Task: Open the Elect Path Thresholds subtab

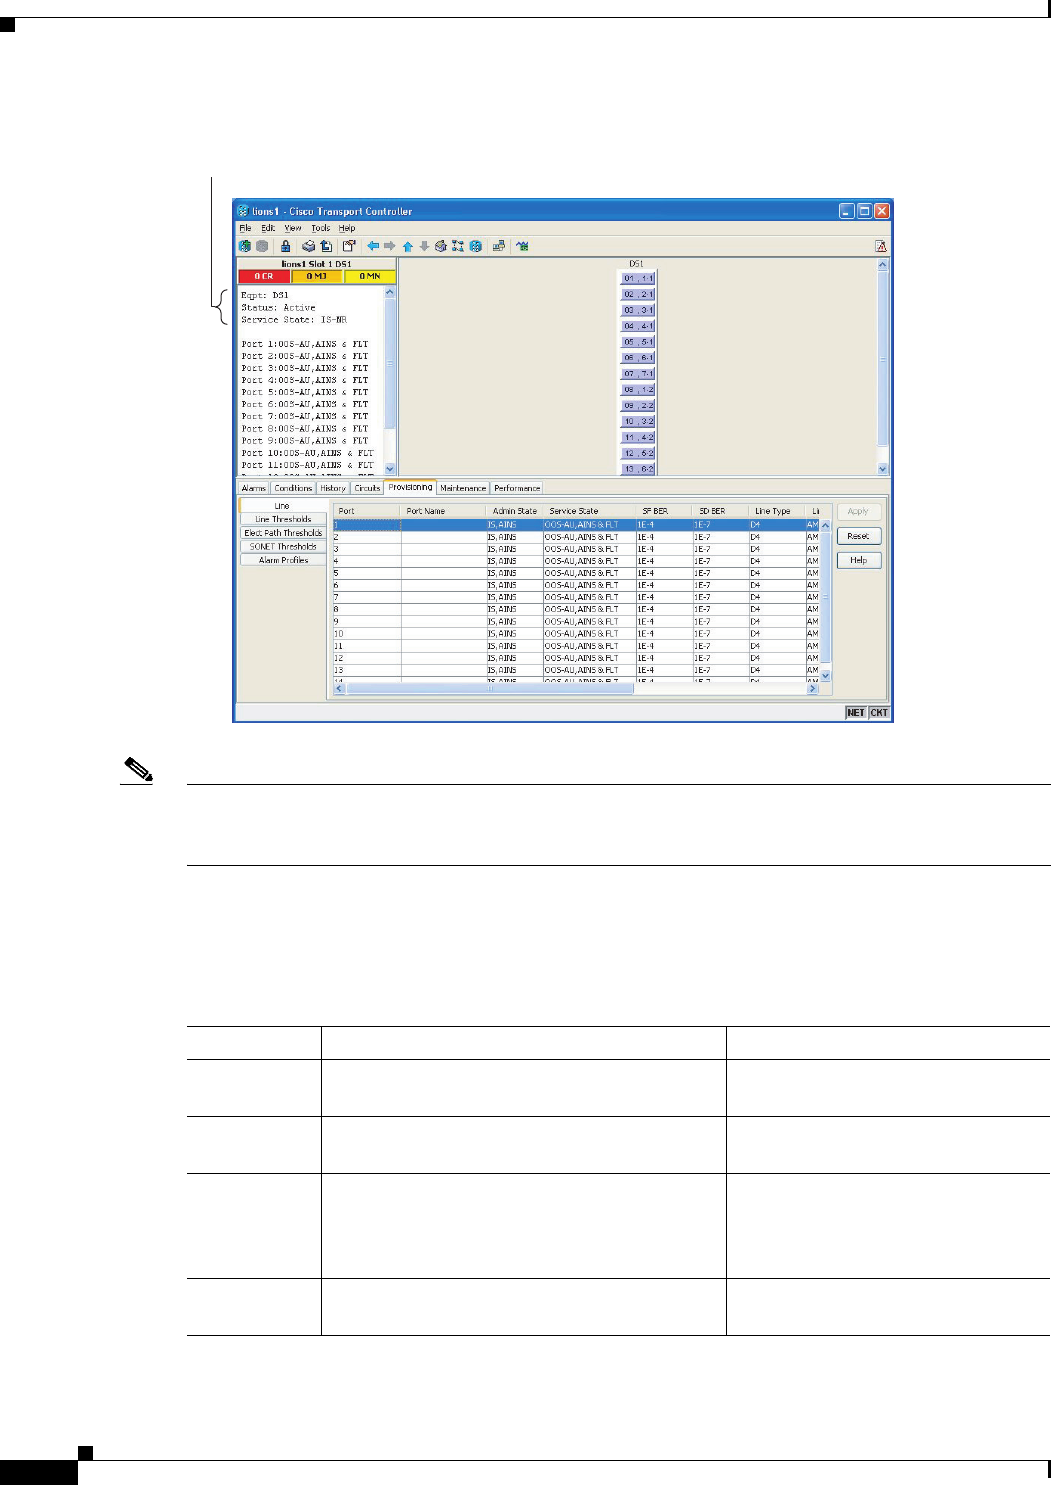Action: coord(283,533)
